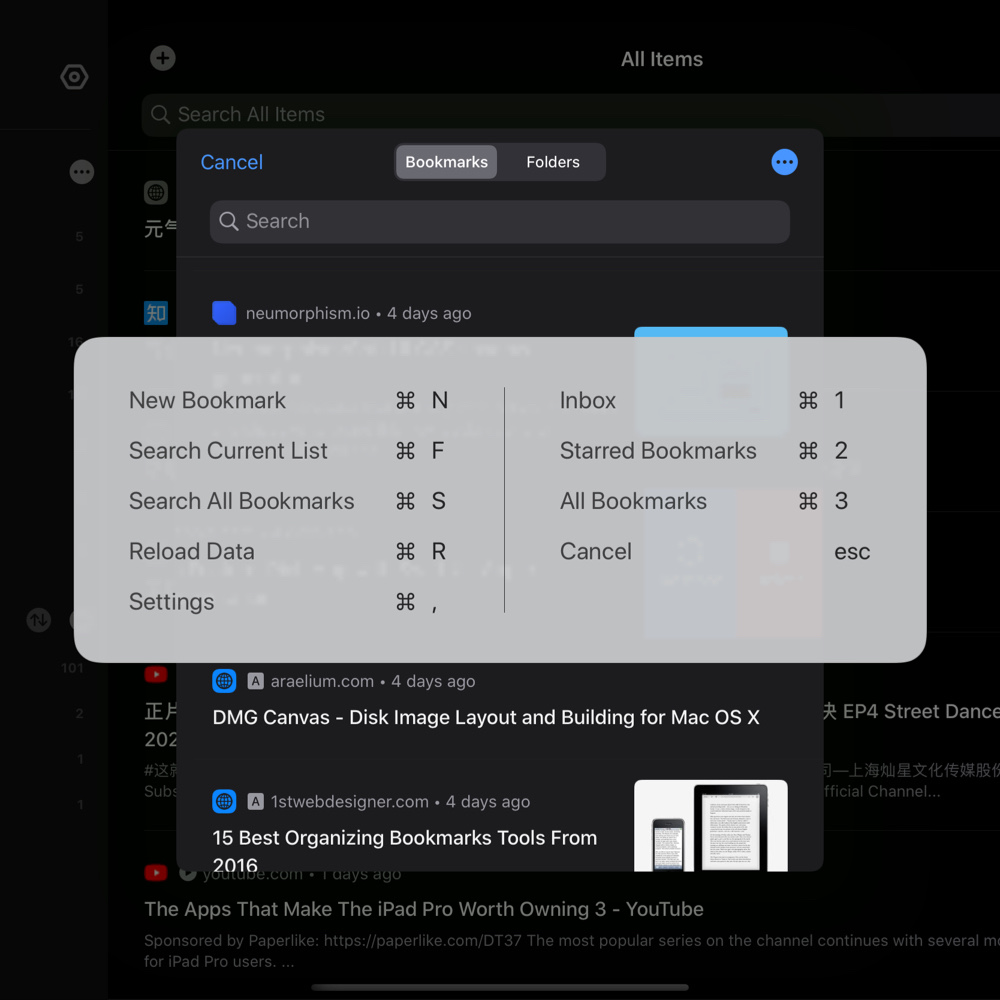Click the sort arrows icon in sidebar
Screen dimensions: 1000x1000
pos(38,620)
